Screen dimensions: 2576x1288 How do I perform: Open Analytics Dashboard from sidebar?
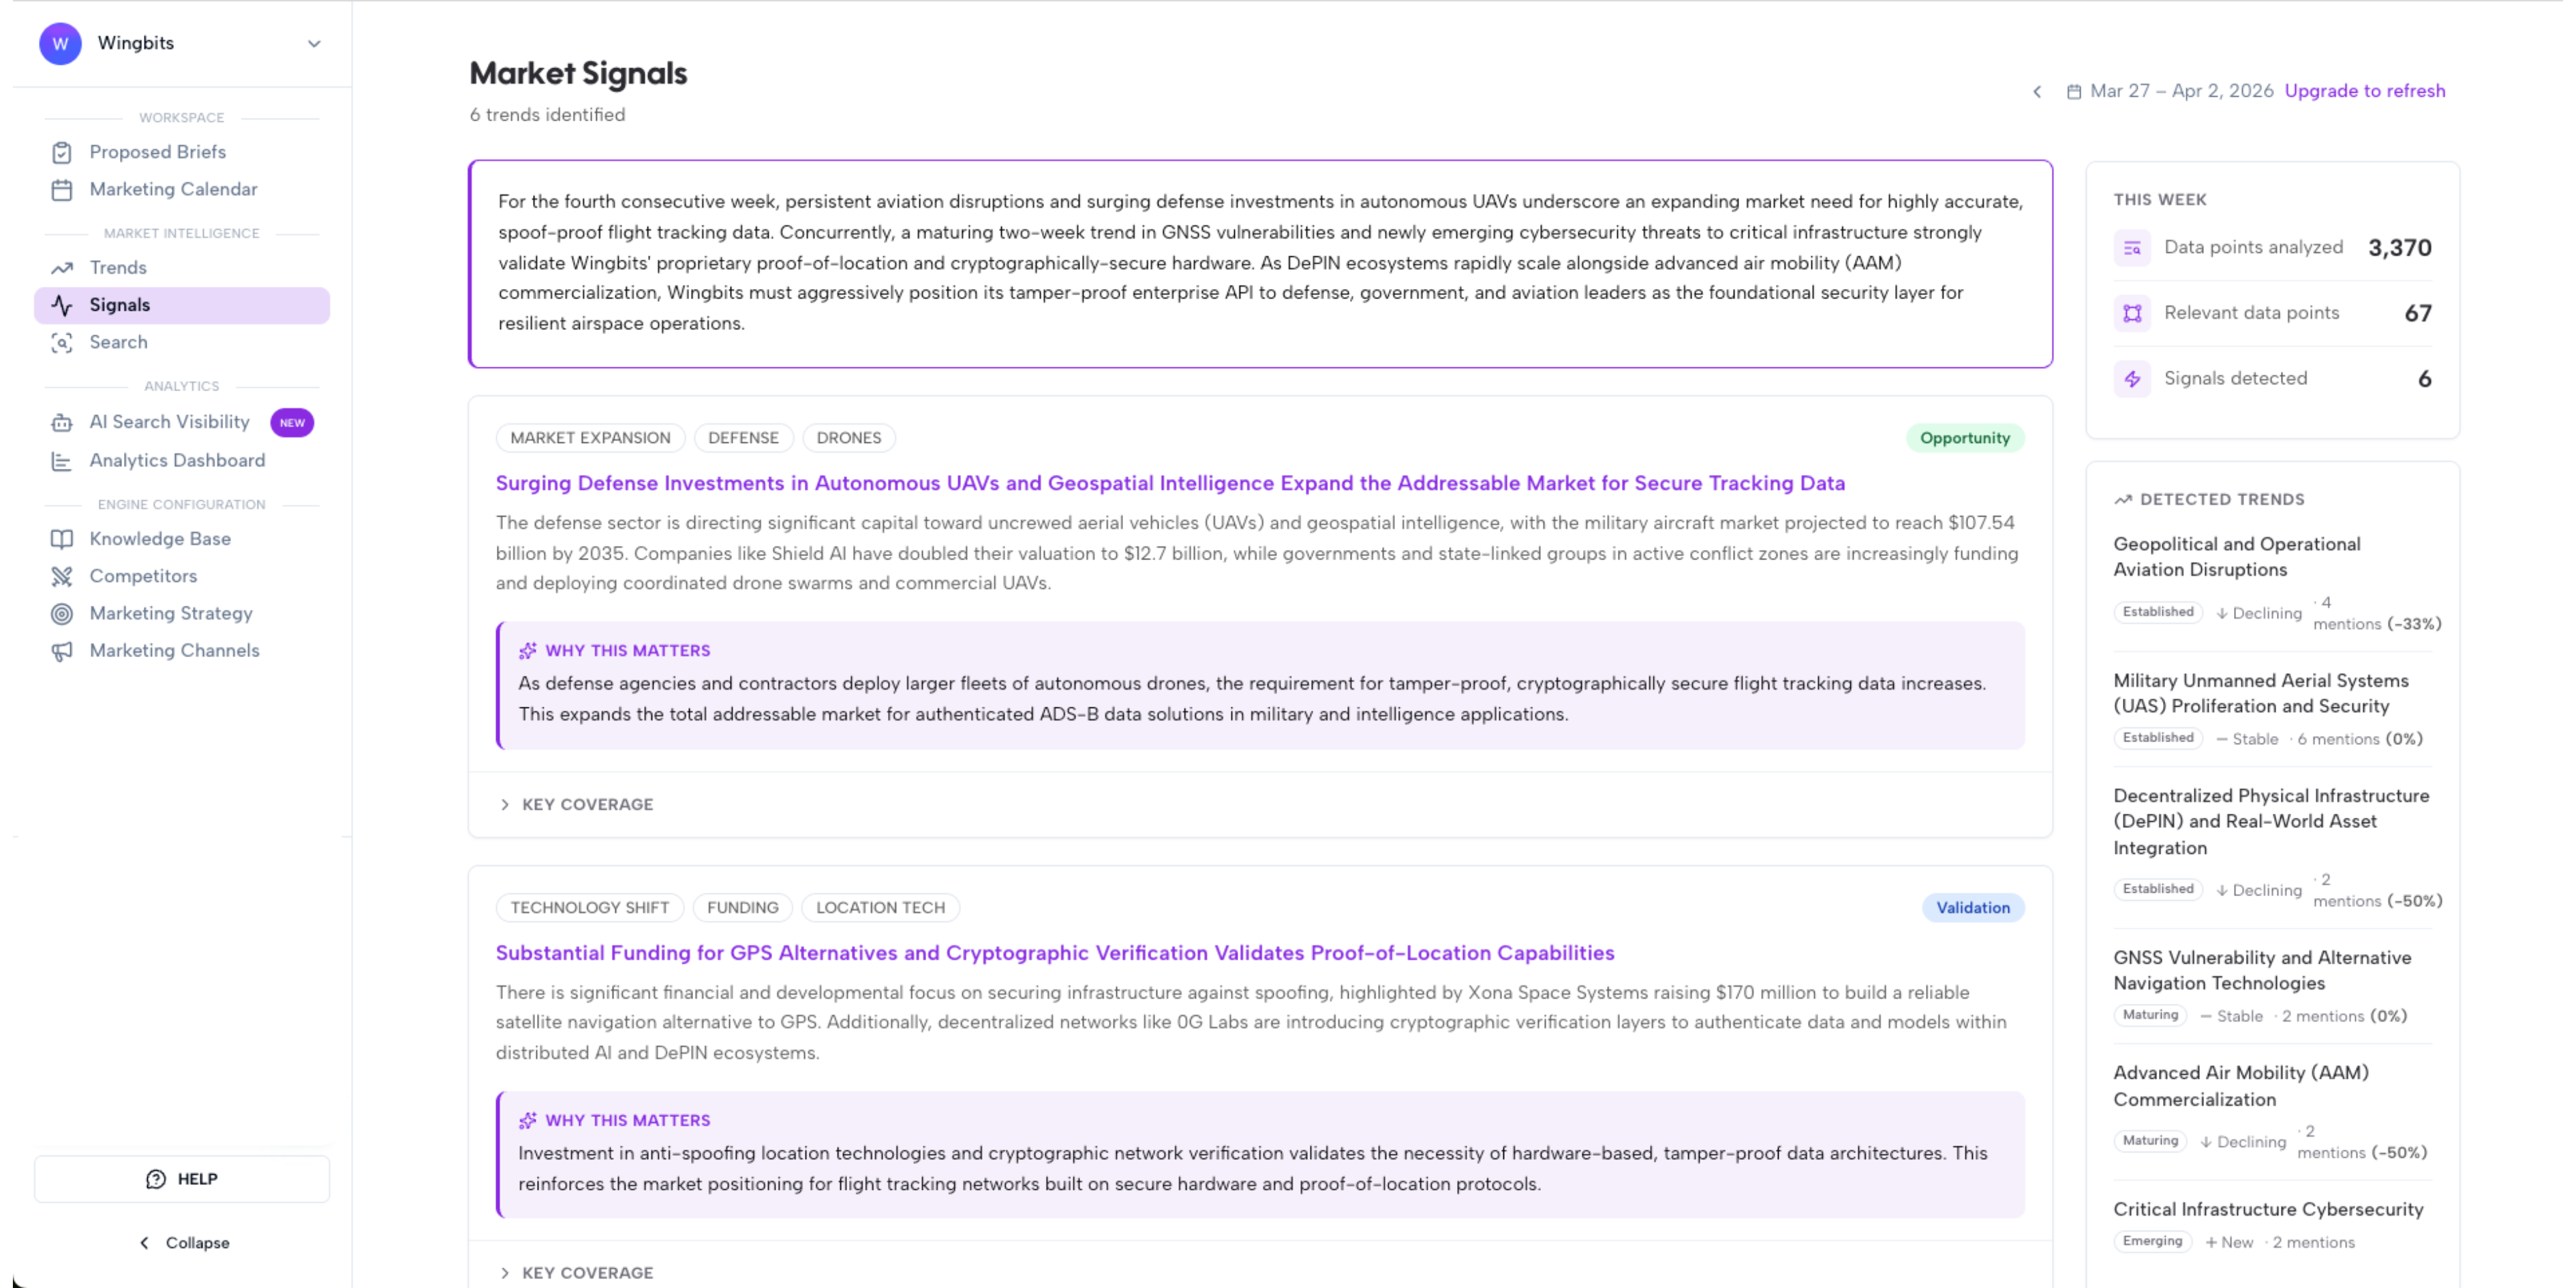pos(177,460)
